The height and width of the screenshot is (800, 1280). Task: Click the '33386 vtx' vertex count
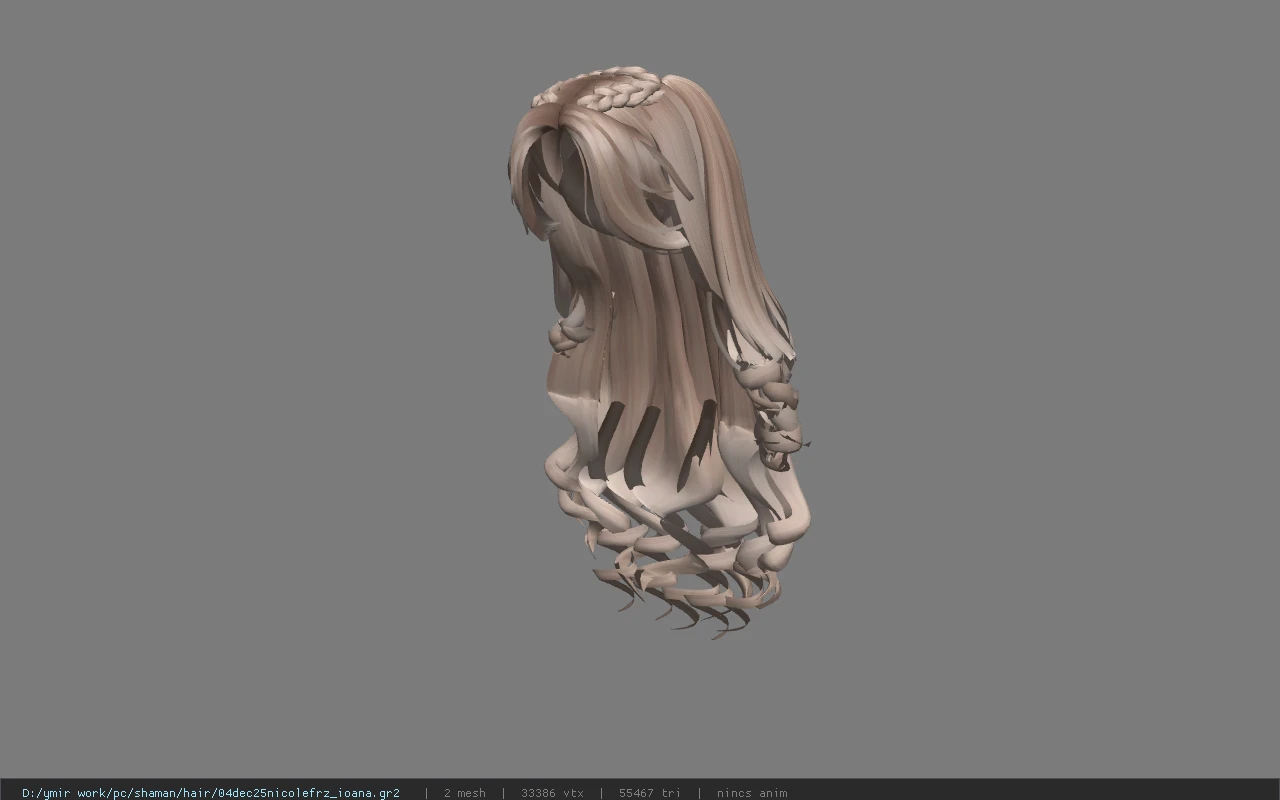click(x=552, y=793)
